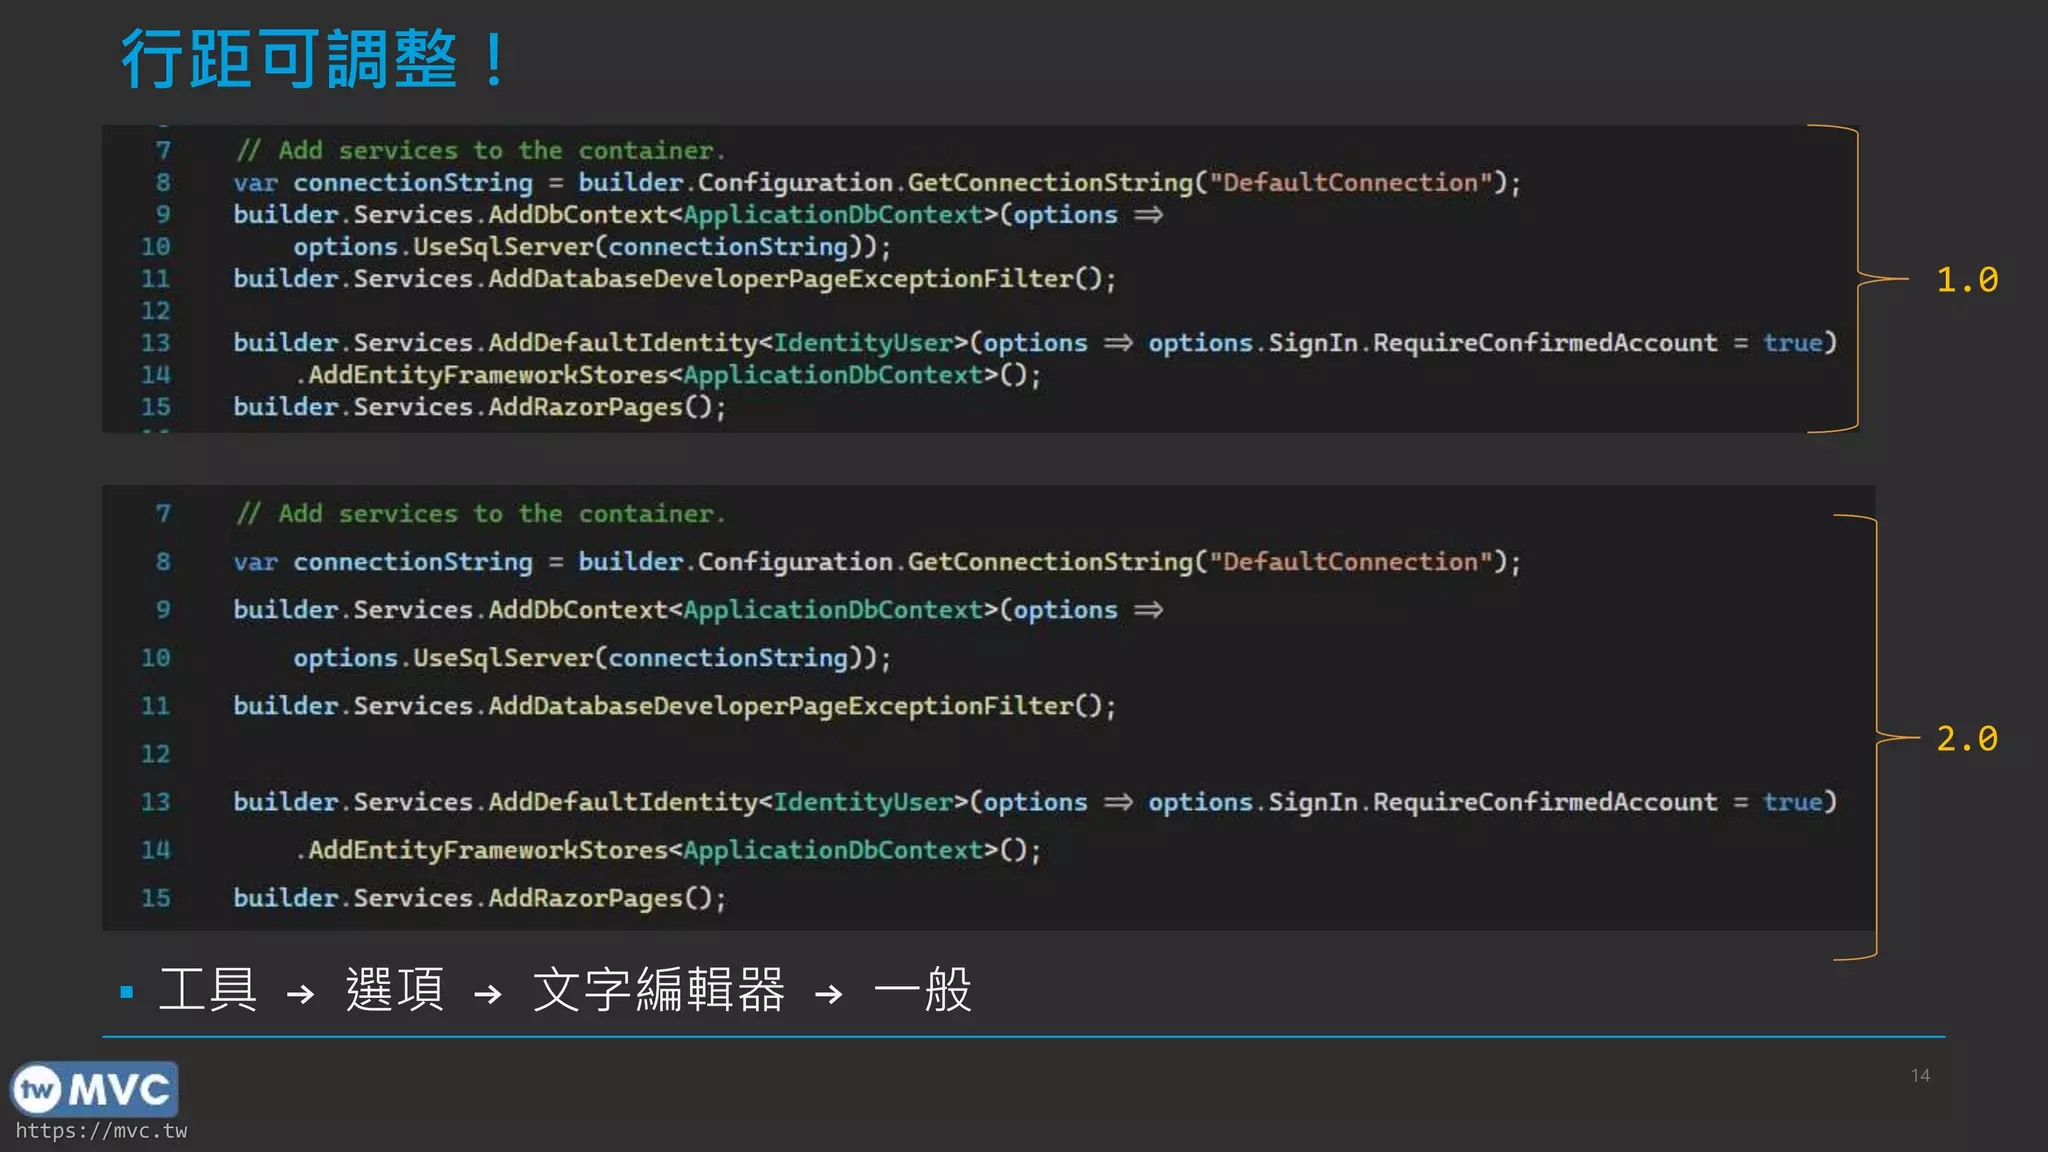Click UseSqlServer in bottom code block
This screenshot has width=2048, height=1152.
(x=503, y=658)
